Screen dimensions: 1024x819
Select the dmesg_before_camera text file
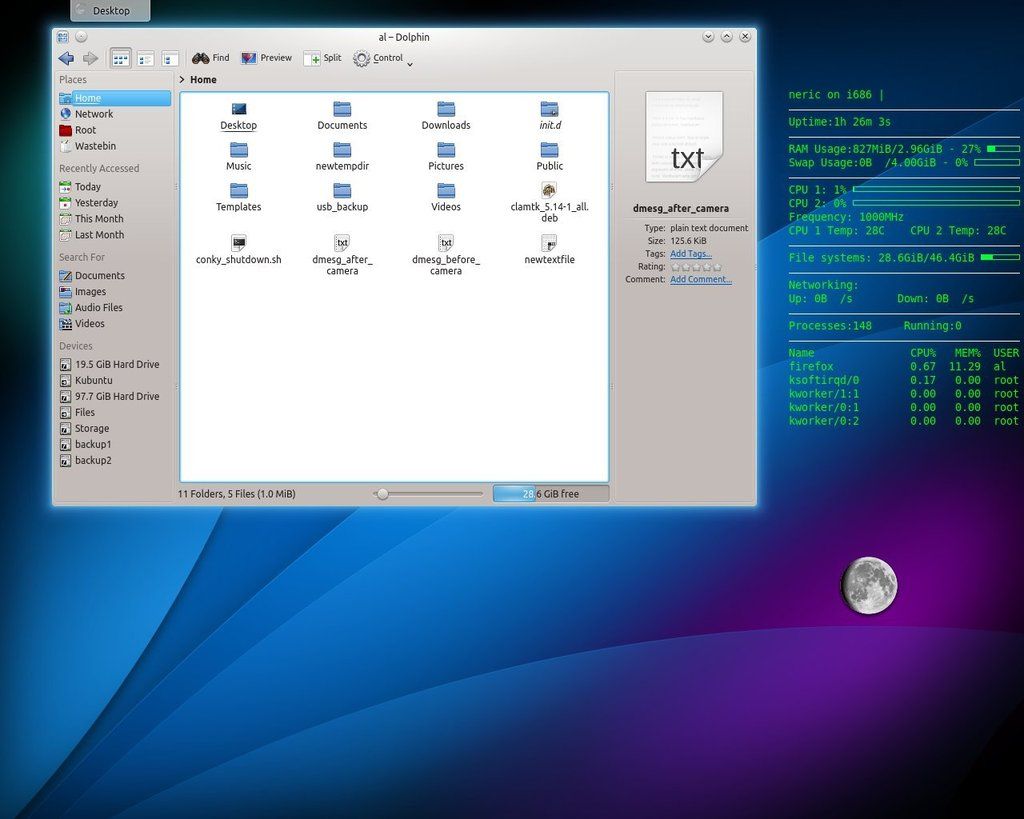coord(446,255)
